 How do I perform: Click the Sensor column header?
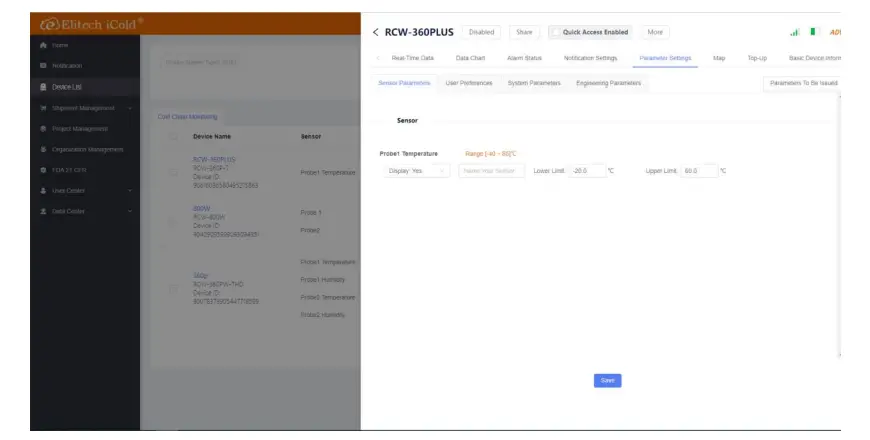click(x=311, y=136)
